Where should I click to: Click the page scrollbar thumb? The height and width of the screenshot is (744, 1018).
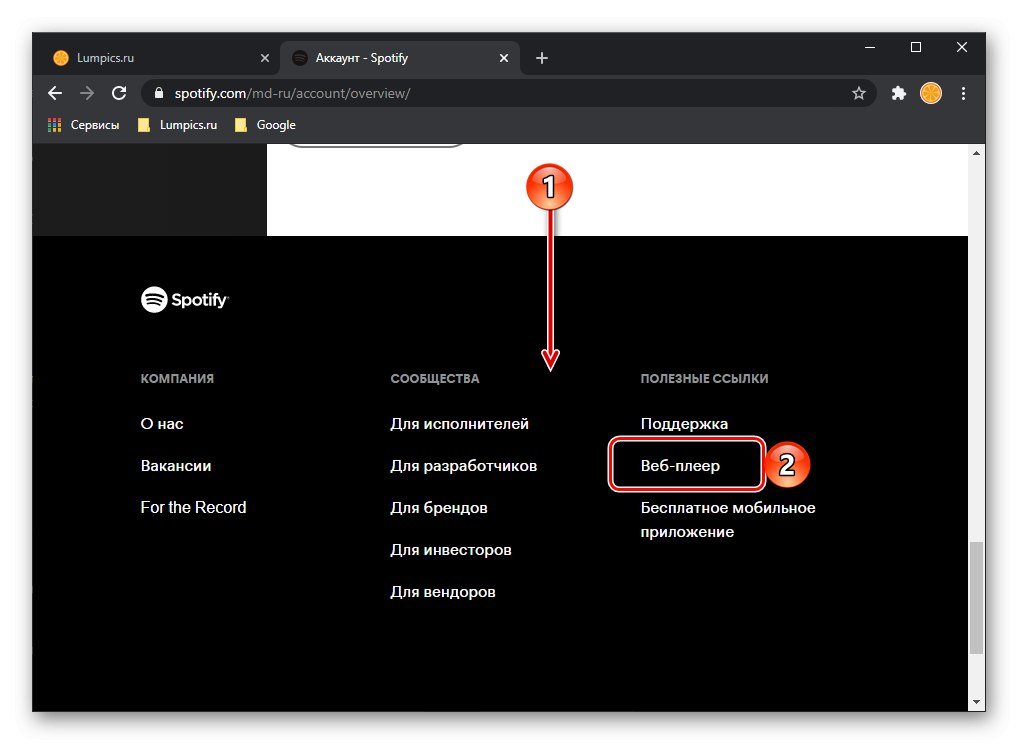tap(976, 598)
